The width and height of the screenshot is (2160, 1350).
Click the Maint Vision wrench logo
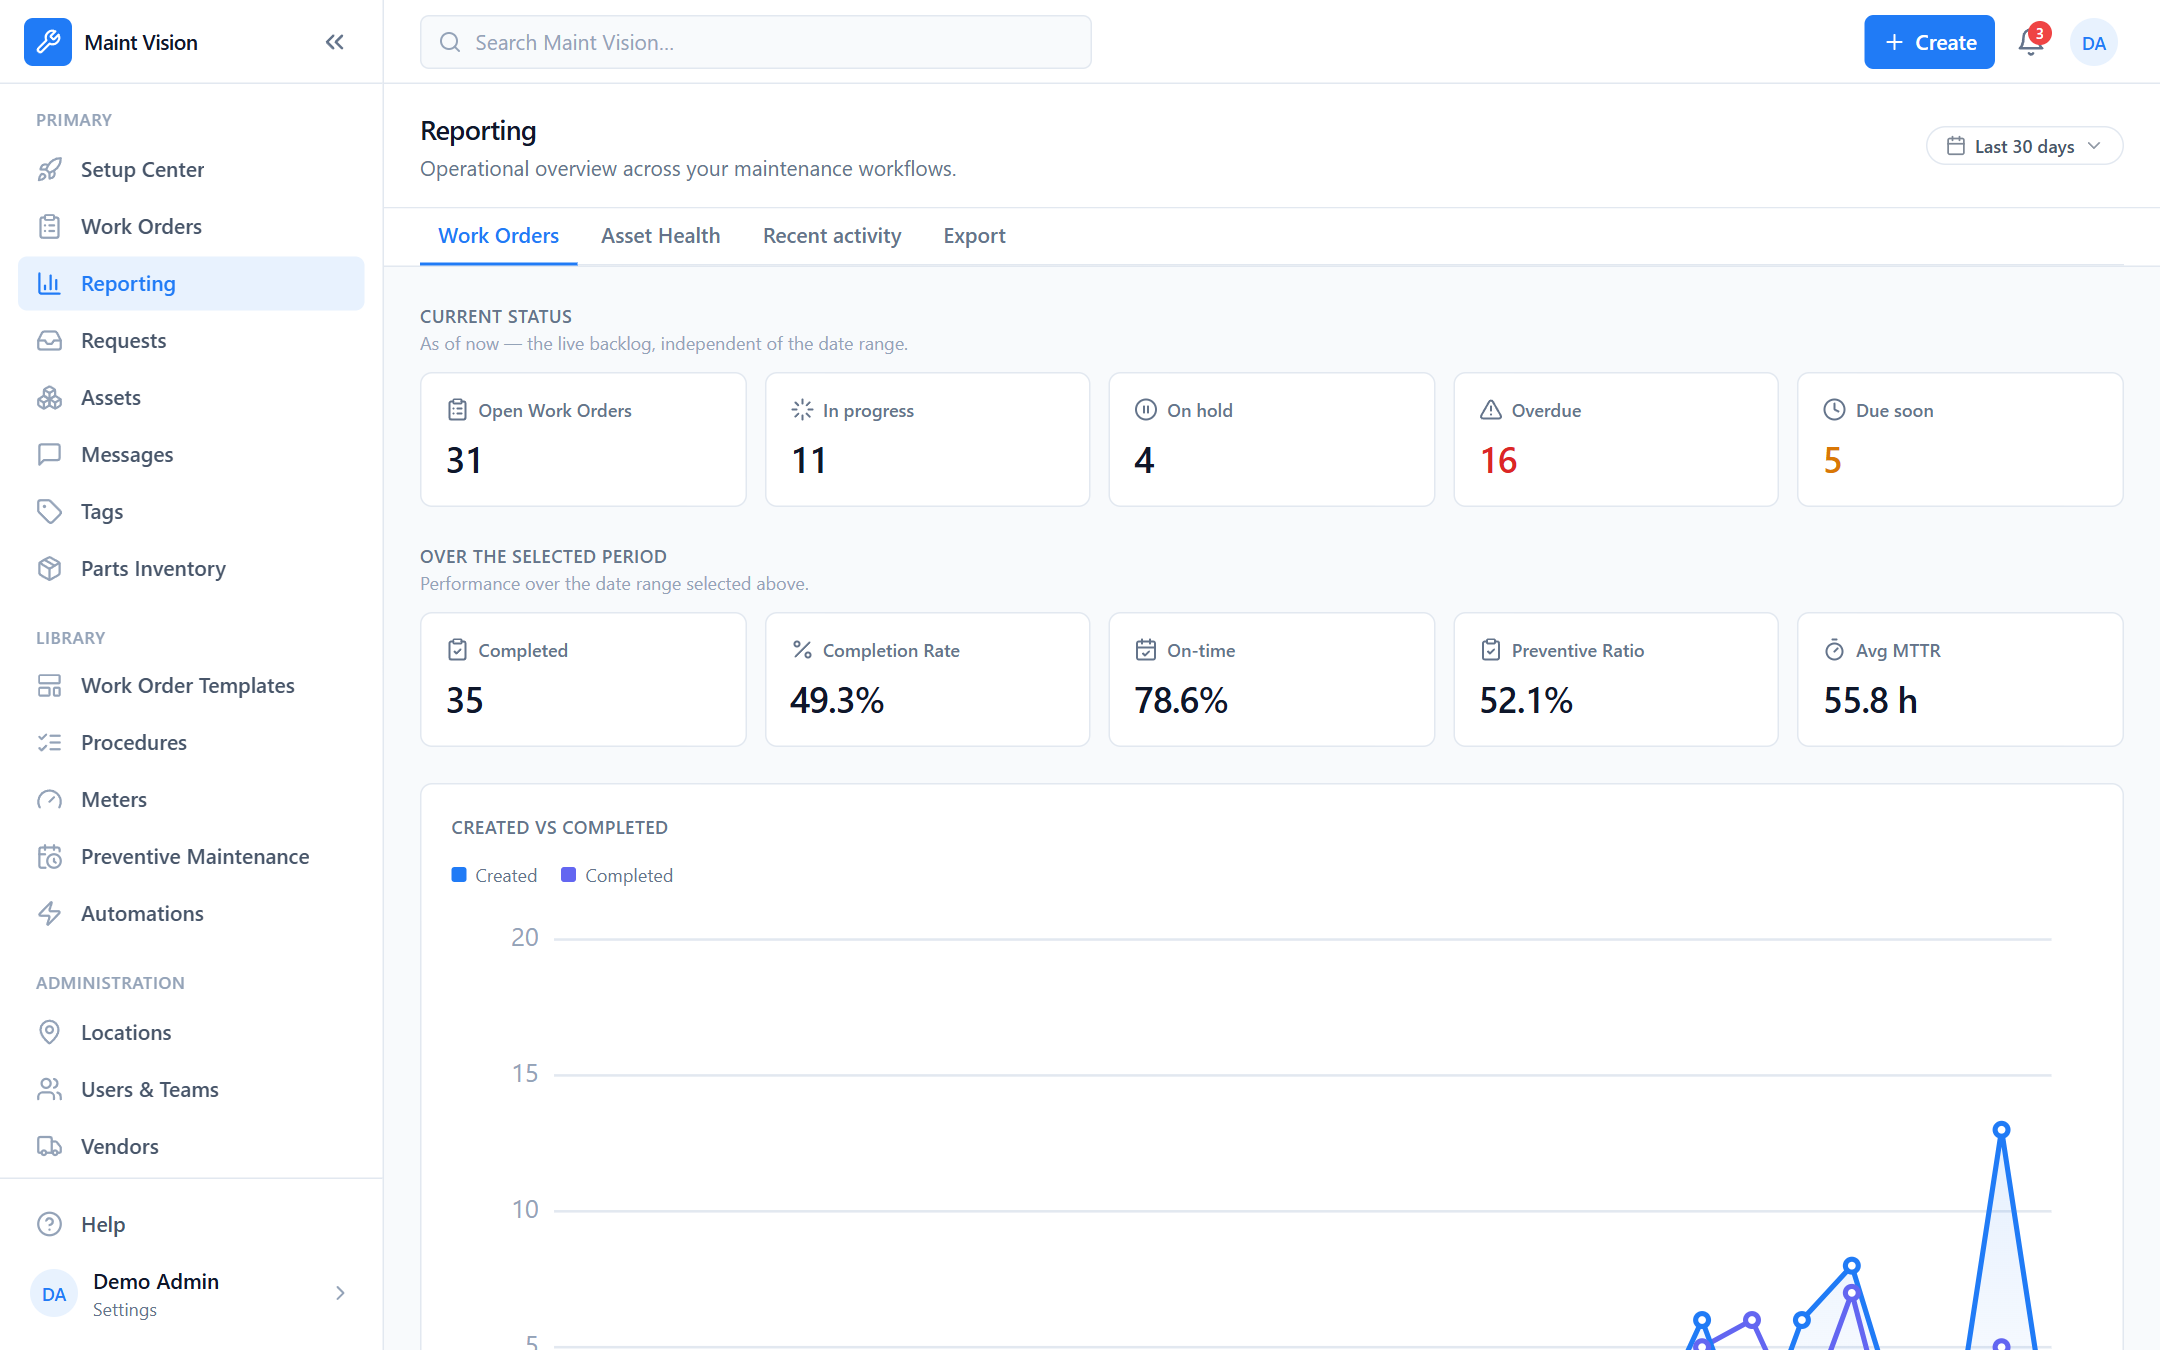point(48,42)
